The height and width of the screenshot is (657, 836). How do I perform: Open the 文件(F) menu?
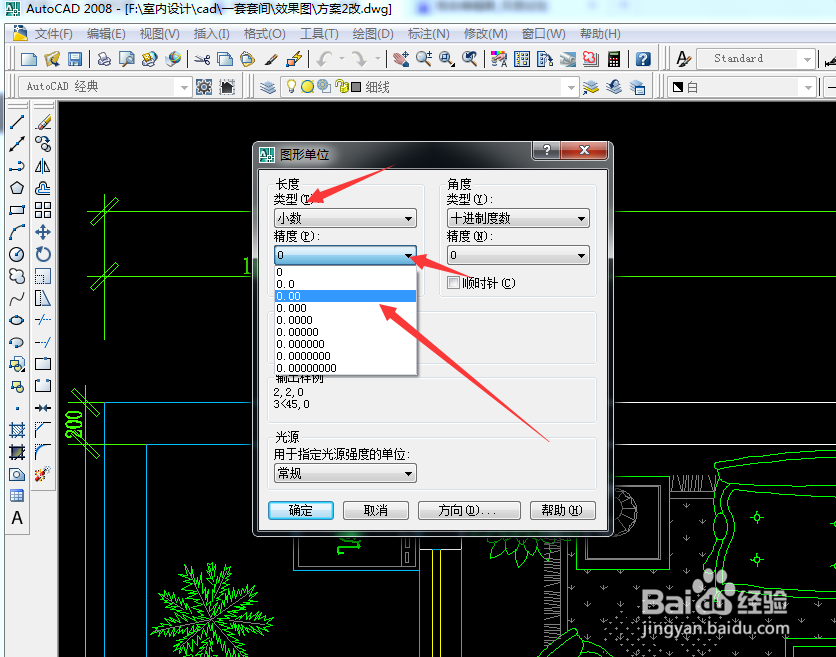[x=53, y=34]
